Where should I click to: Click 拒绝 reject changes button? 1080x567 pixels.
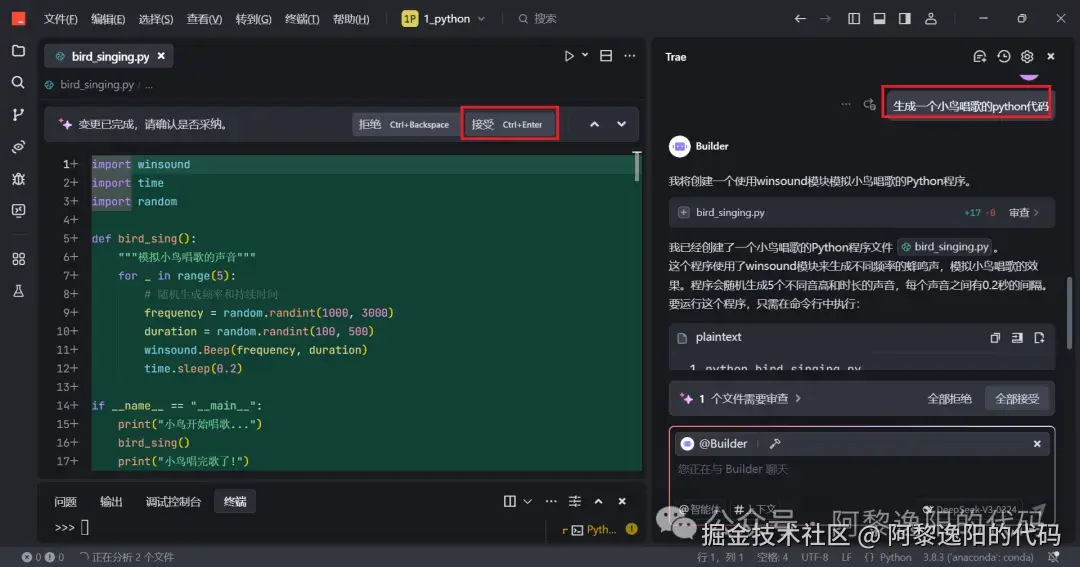tap(404, 124)
